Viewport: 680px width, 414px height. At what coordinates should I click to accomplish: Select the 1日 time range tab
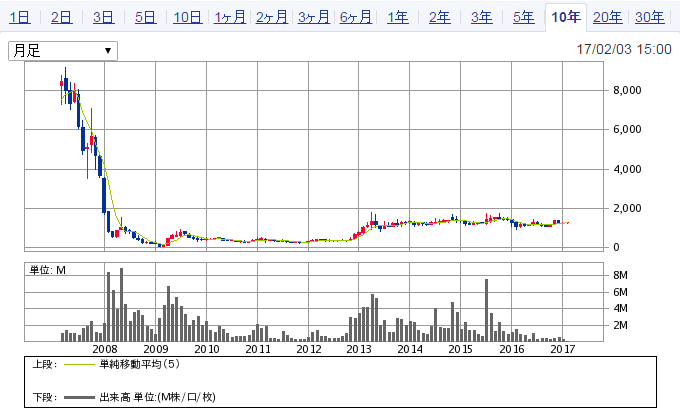pos(20,17)
